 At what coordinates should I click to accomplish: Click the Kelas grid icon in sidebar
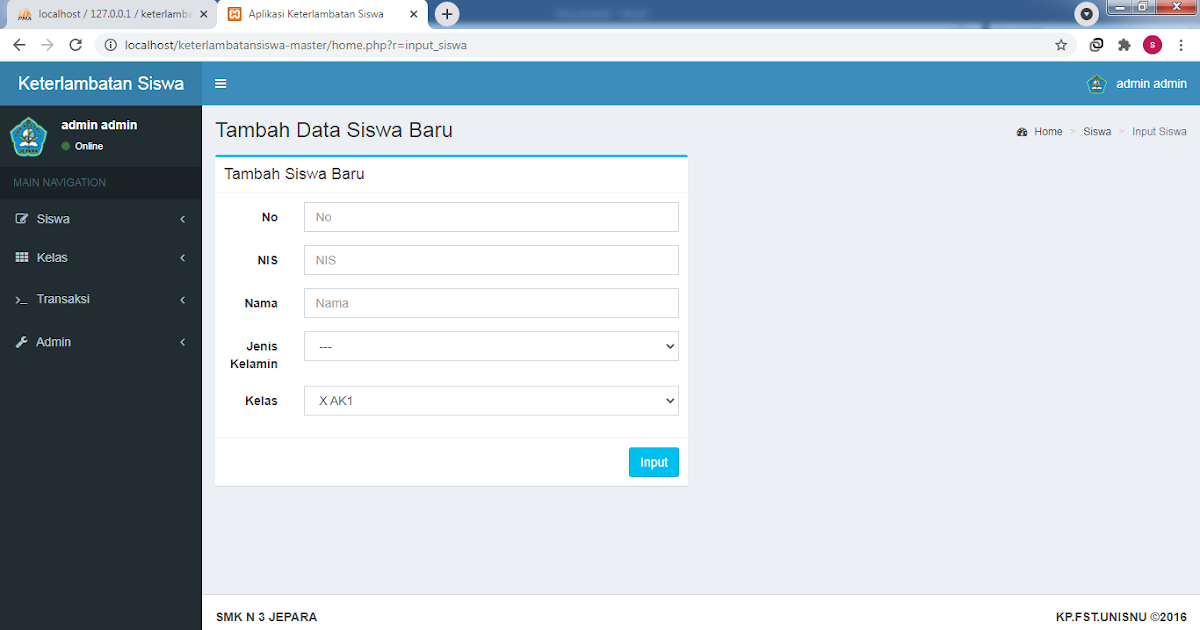(x=22, y=258)
